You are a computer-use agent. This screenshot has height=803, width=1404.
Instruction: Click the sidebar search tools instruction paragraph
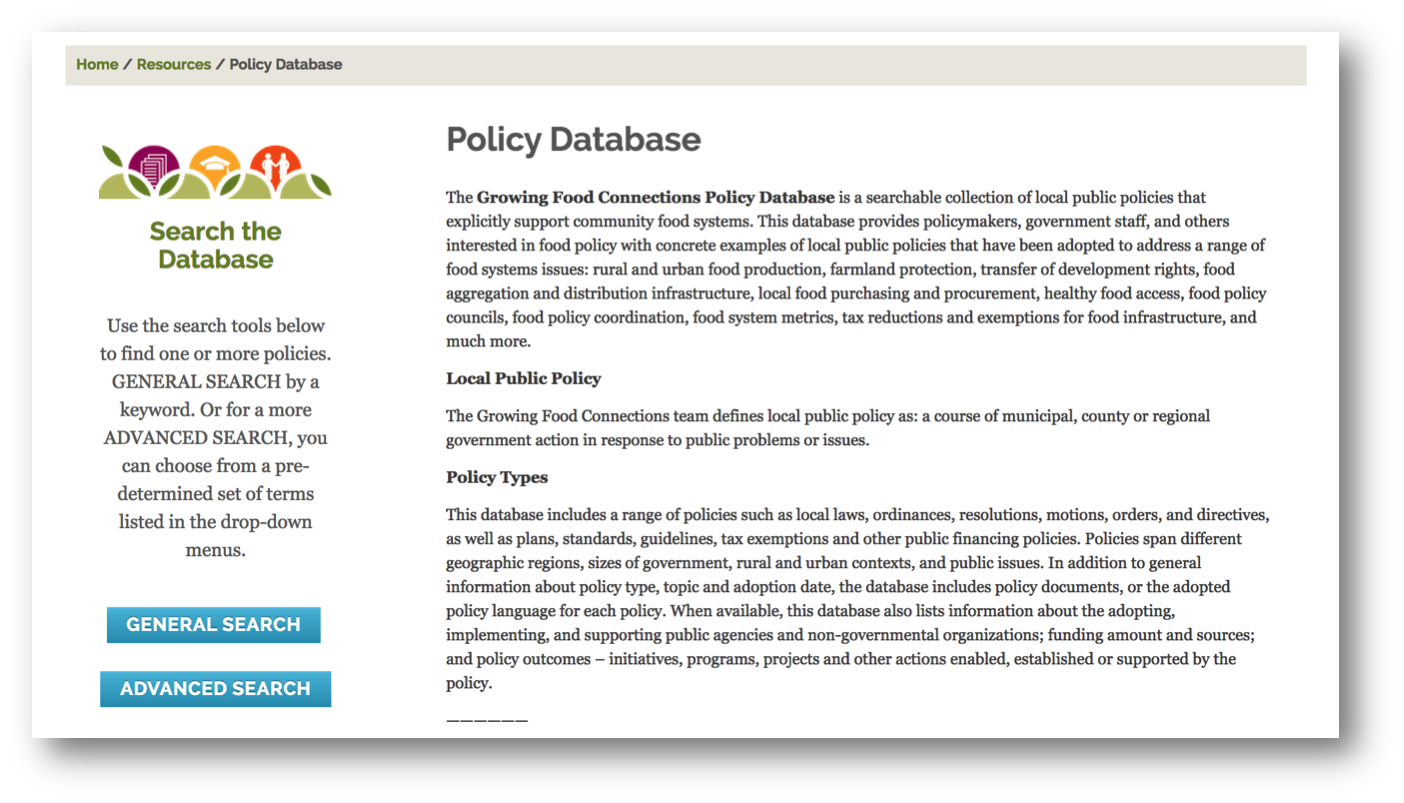coord(215,437)
